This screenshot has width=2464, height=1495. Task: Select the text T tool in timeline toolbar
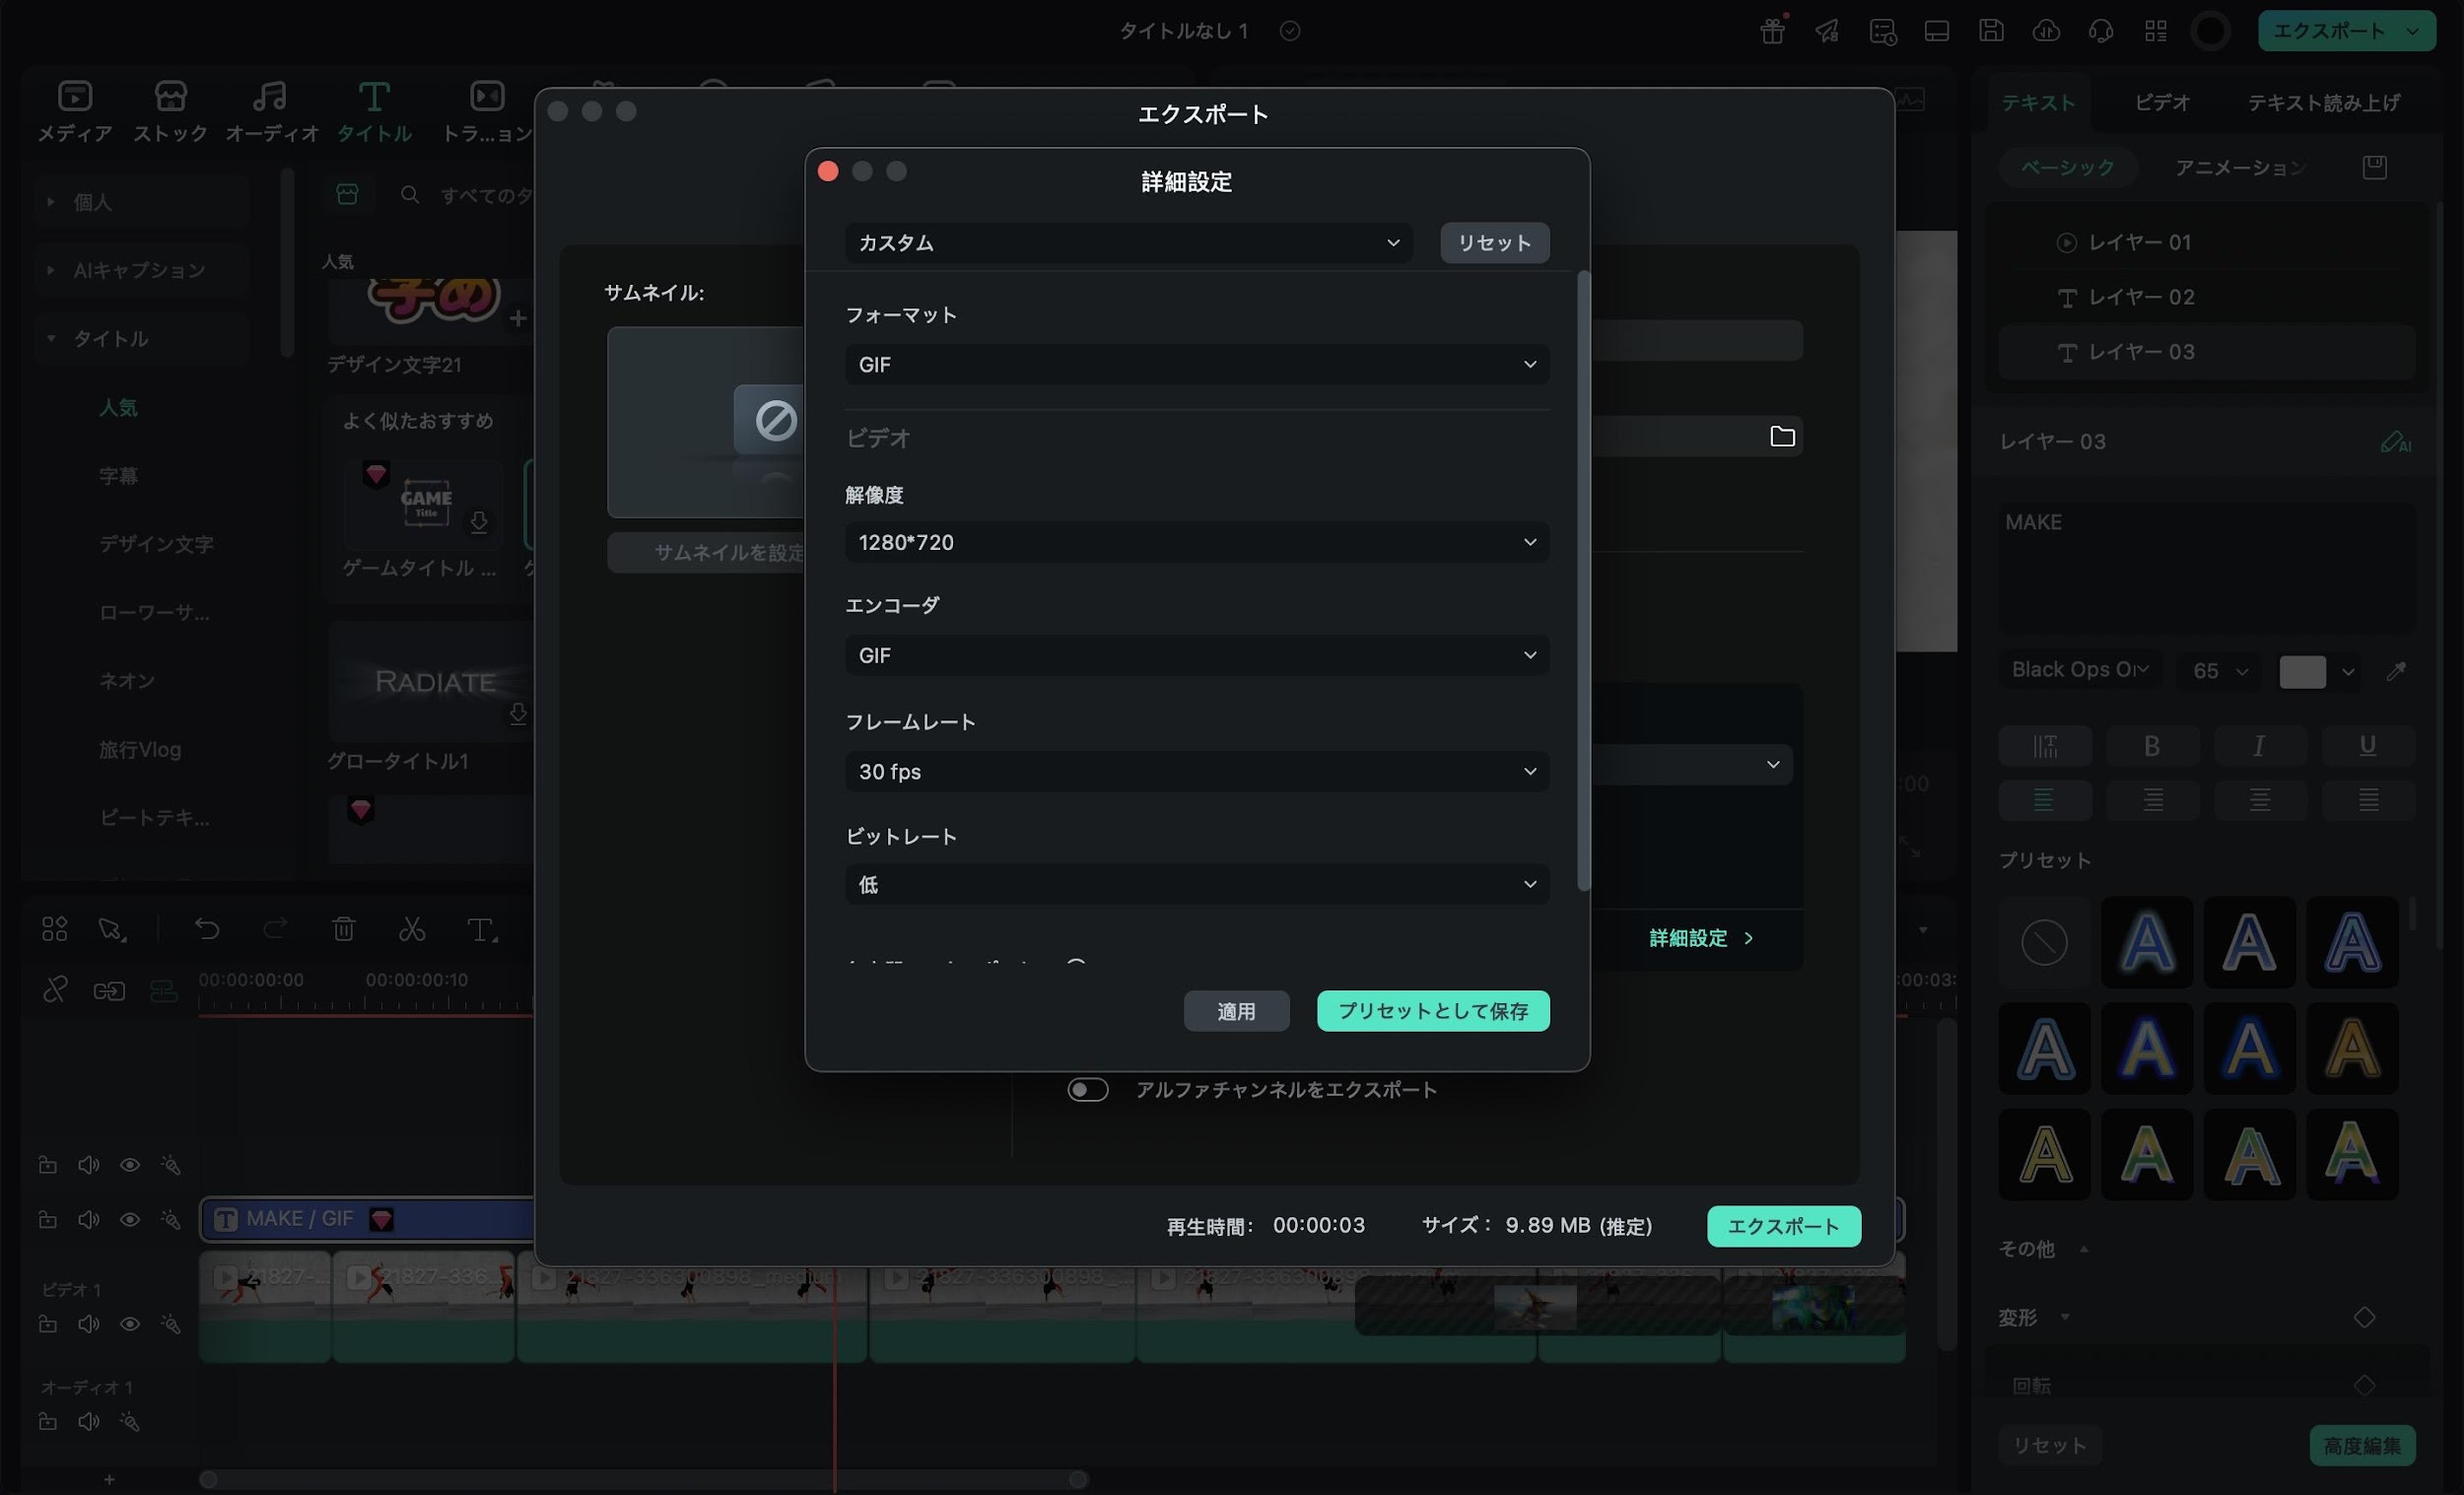click(481, 929)
